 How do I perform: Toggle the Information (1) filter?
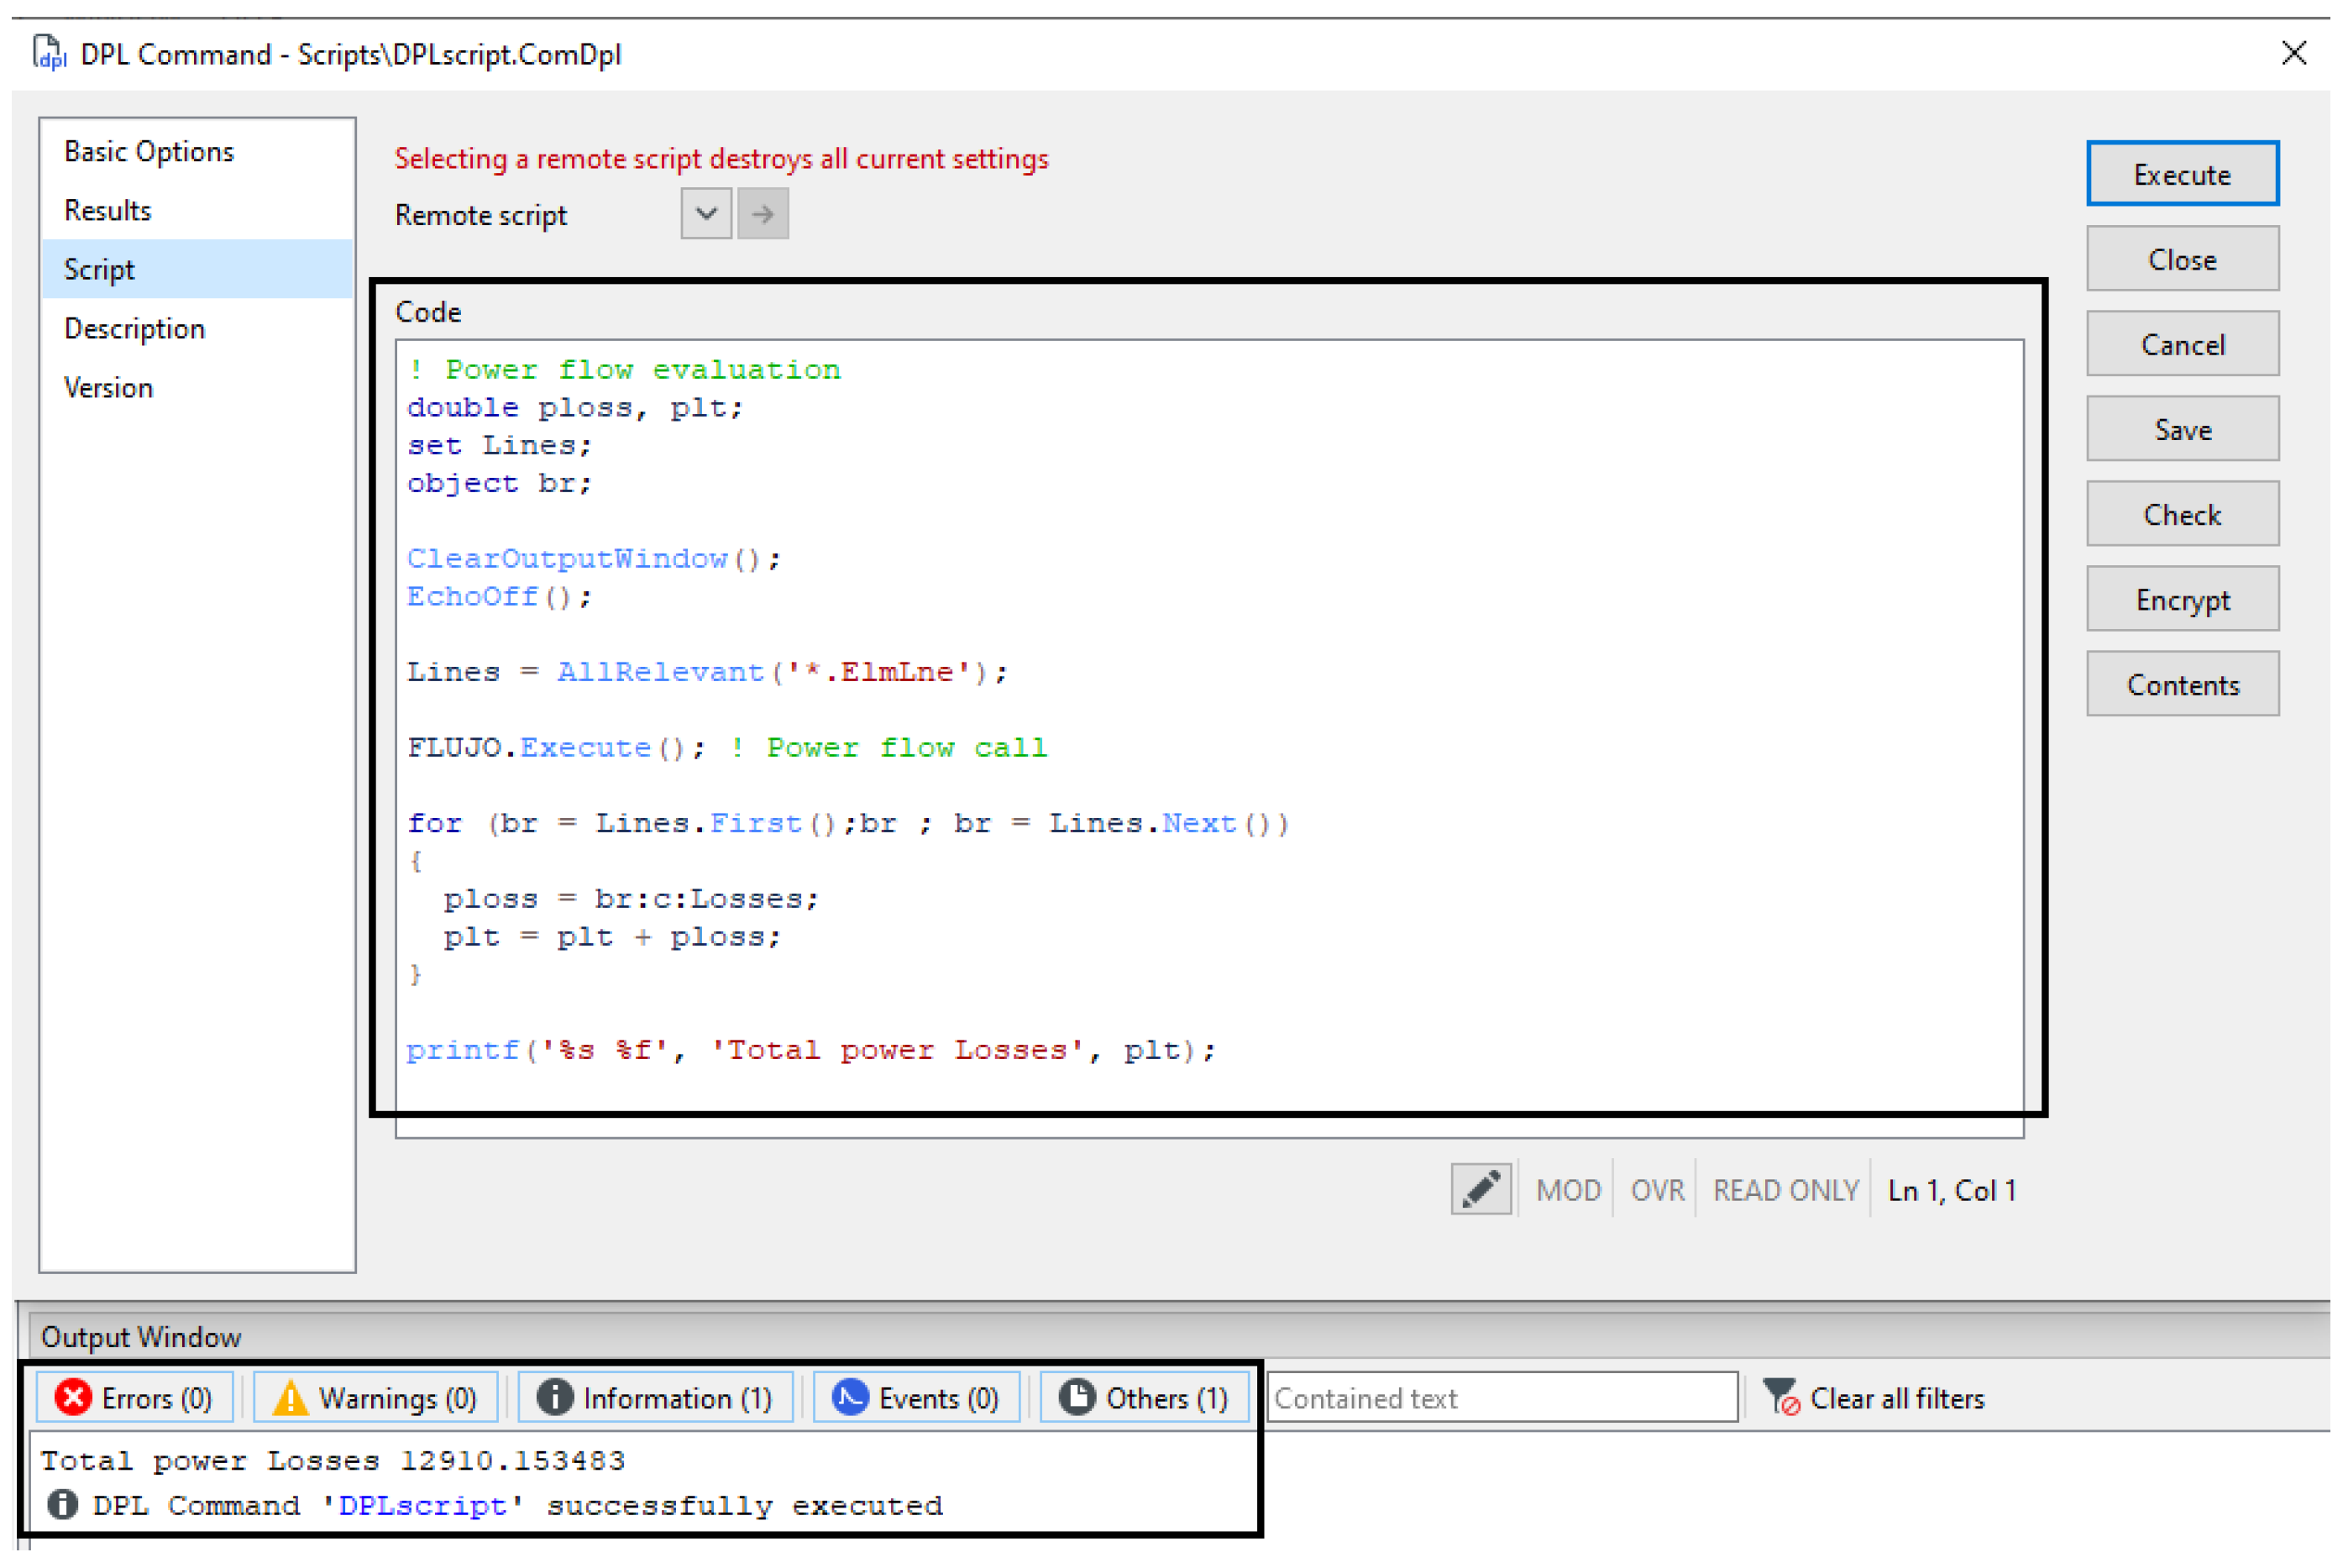655,1397
